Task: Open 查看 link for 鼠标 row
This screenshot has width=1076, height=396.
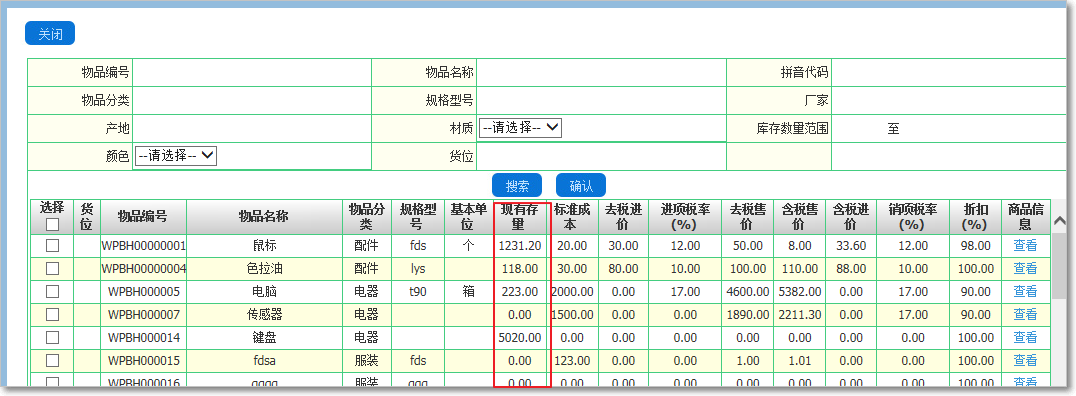Action: 1025,245
